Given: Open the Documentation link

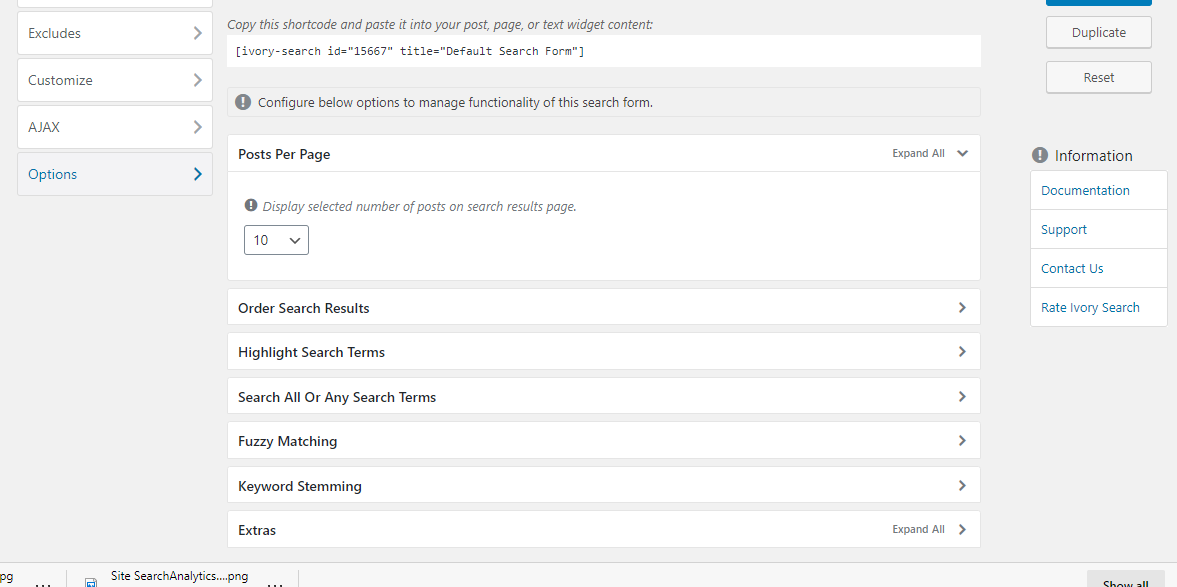Looking at the screenshot, I should pos(1085,190).
